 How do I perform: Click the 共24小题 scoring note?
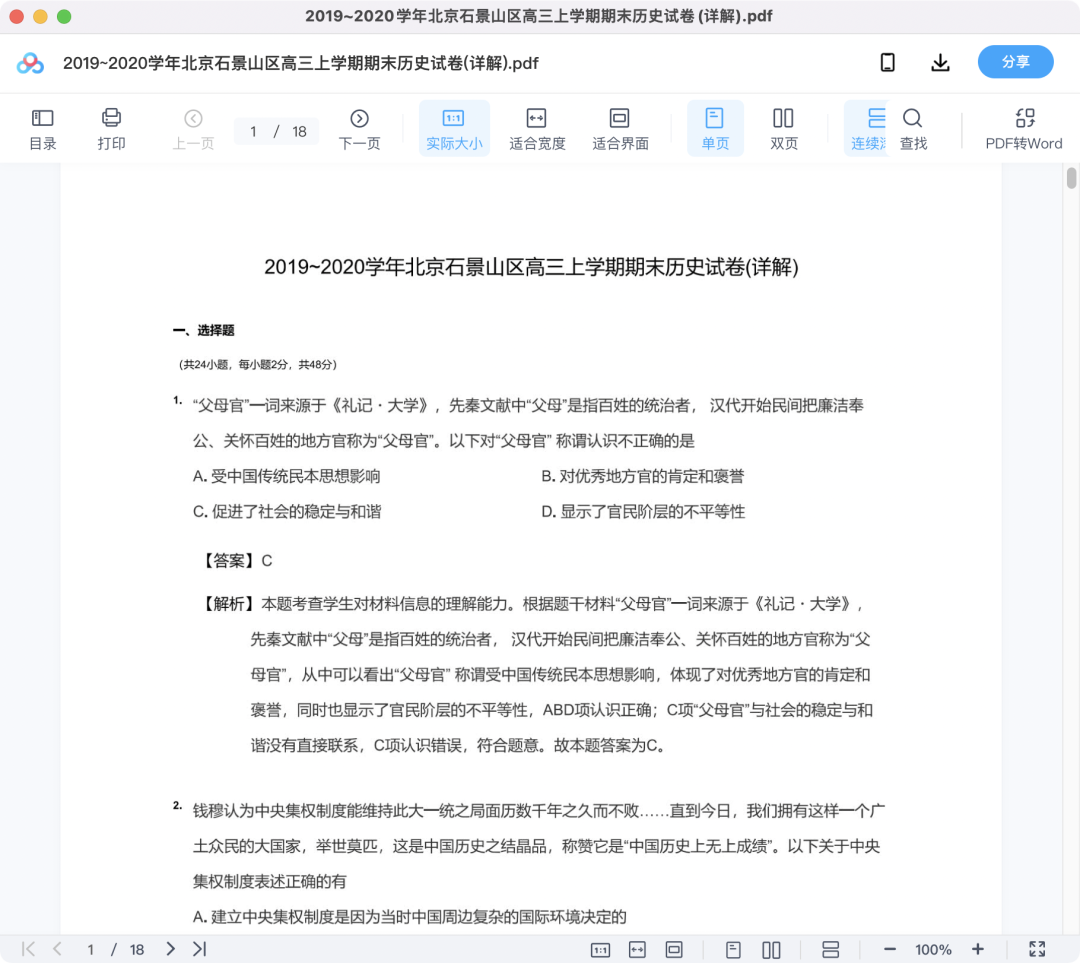pyautogui.click(x=258, y=364)
